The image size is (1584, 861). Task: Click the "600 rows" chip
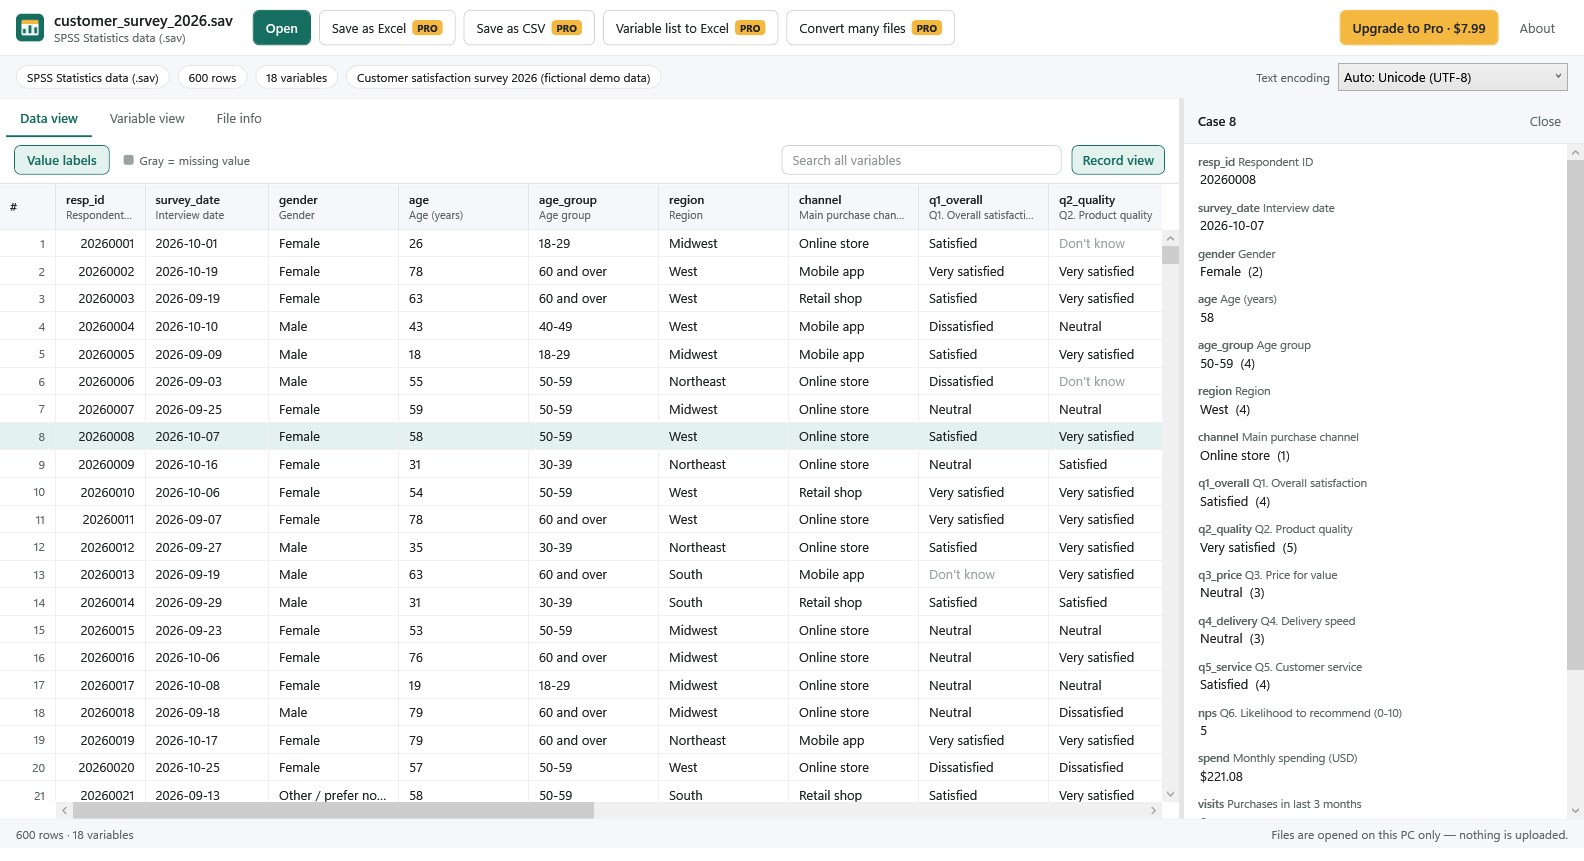point(212,78)
